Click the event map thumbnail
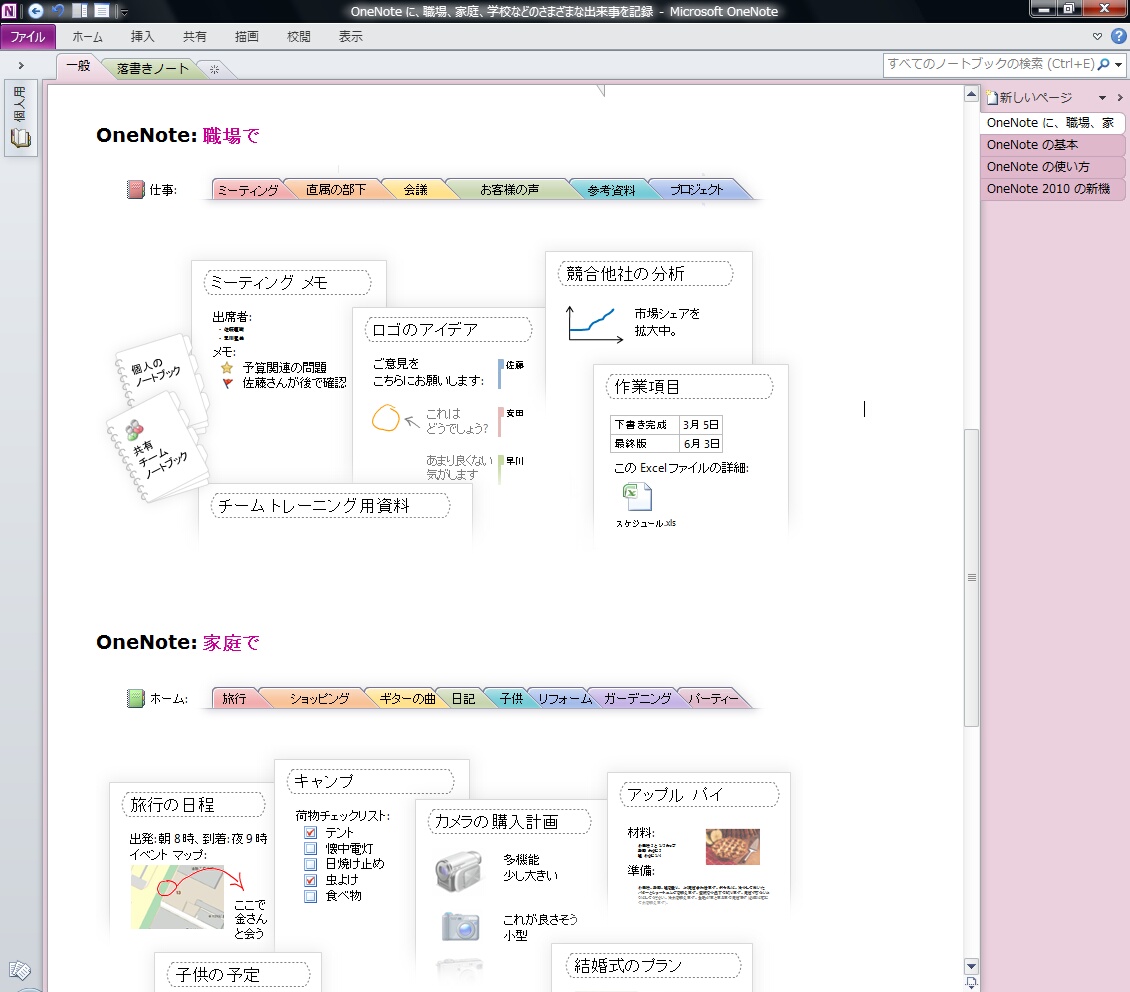Screen dimensions: 1130x992 [x=178, y=897]
